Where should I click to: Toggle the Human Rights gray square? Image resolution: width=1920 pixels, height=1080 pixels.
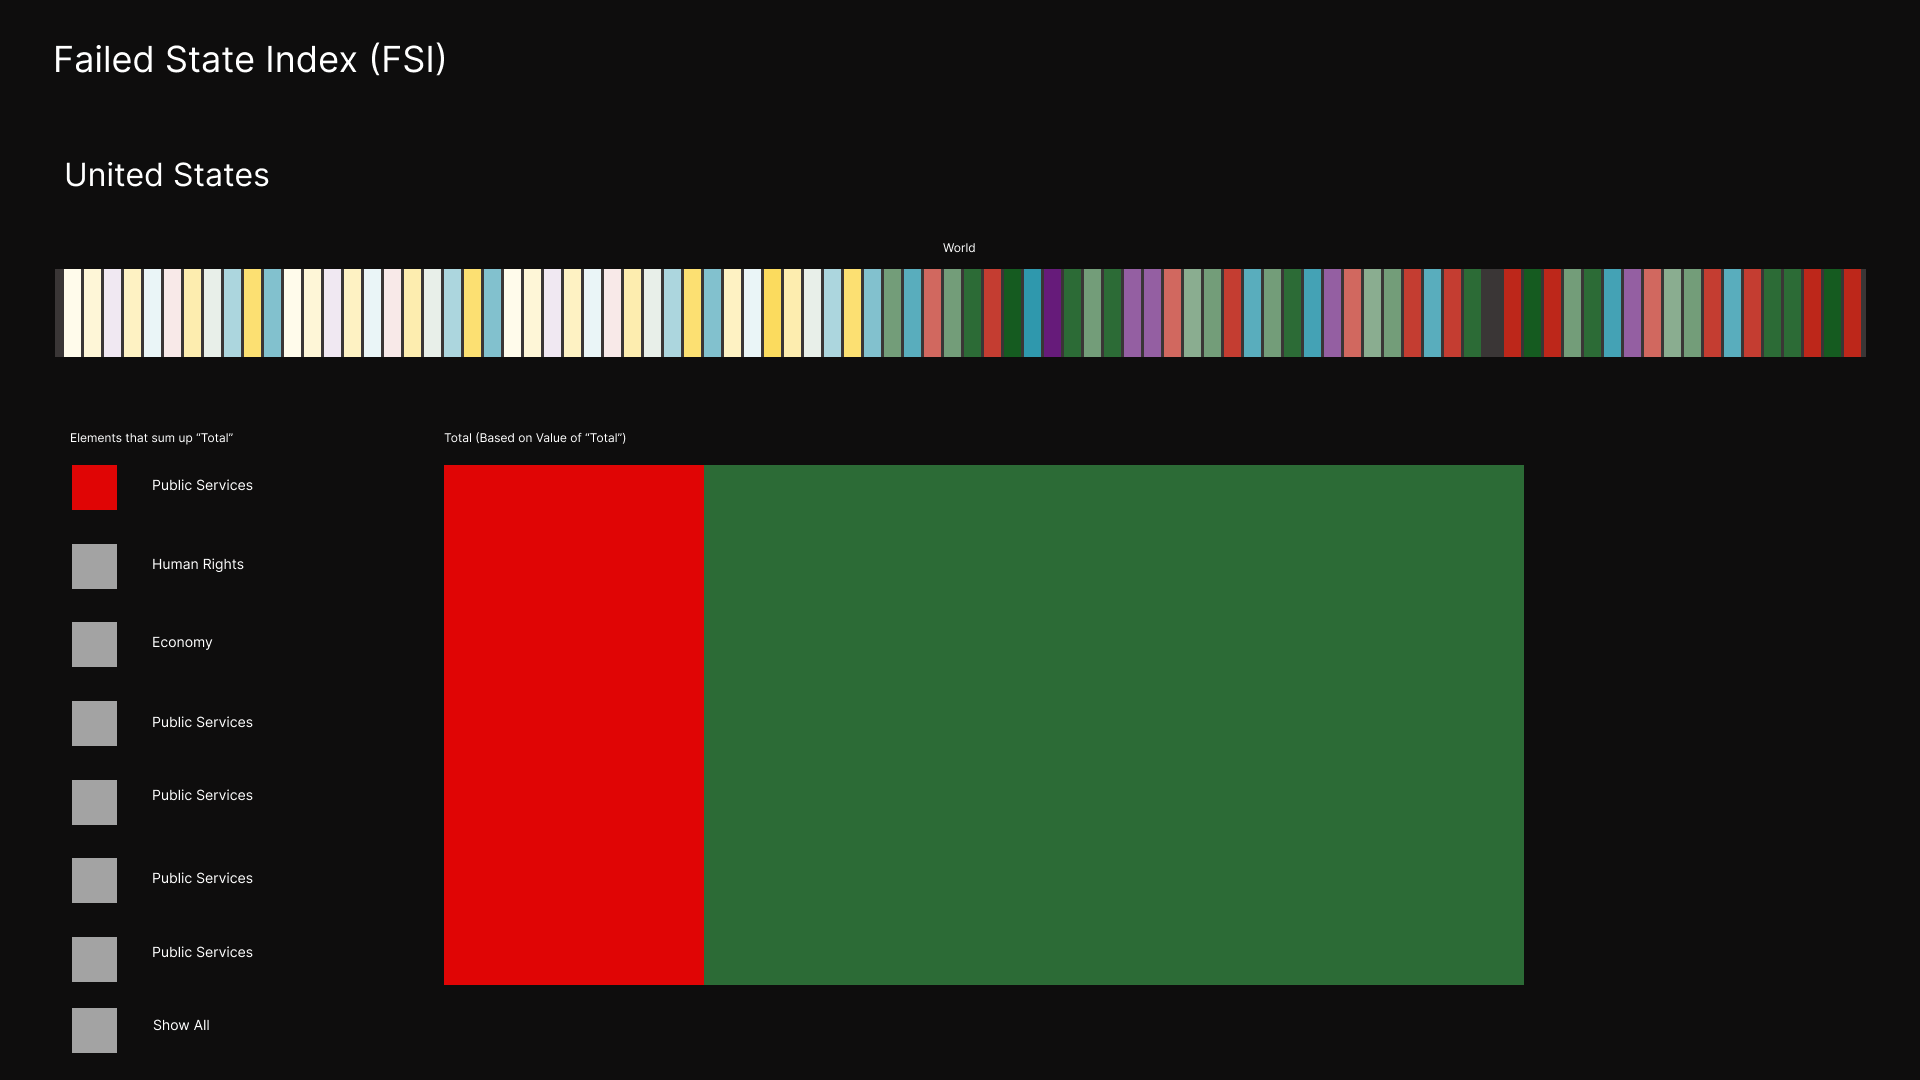94,566
